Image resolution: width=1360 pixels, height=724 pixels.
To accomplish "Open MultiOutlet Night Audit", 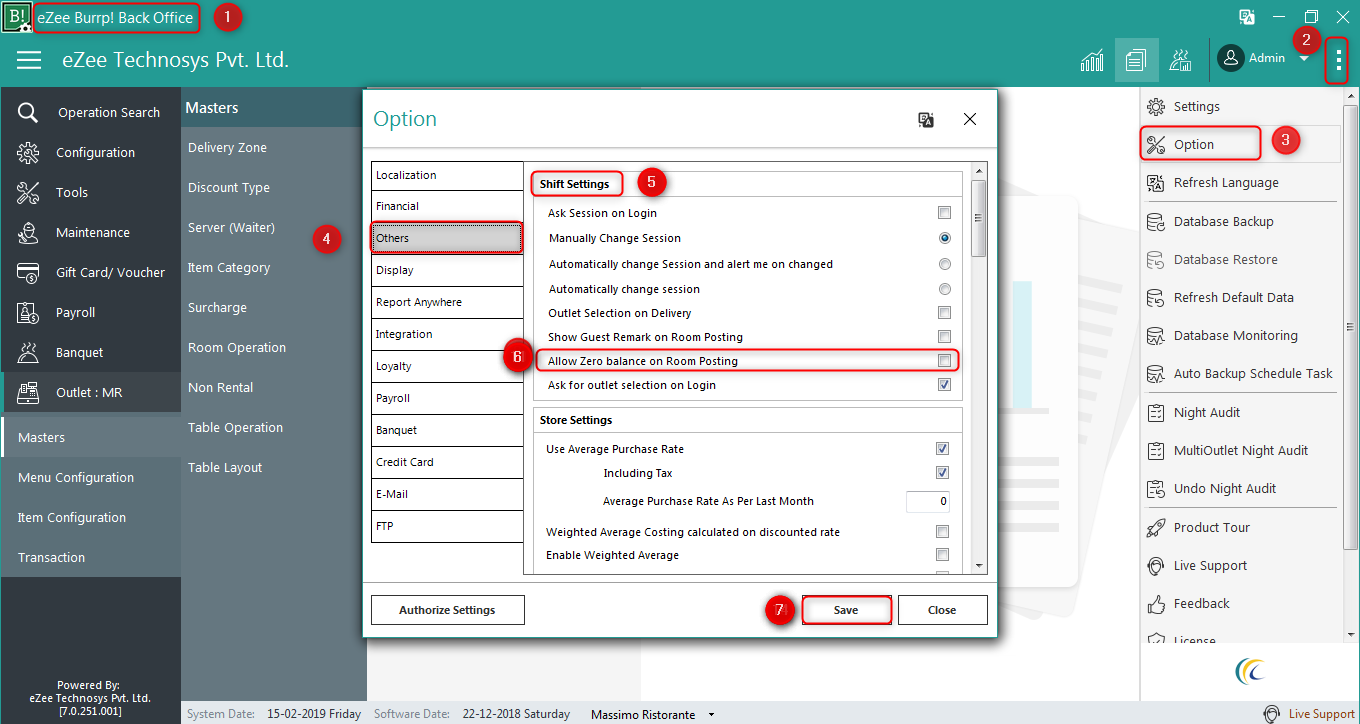I will coord(1240,450).
